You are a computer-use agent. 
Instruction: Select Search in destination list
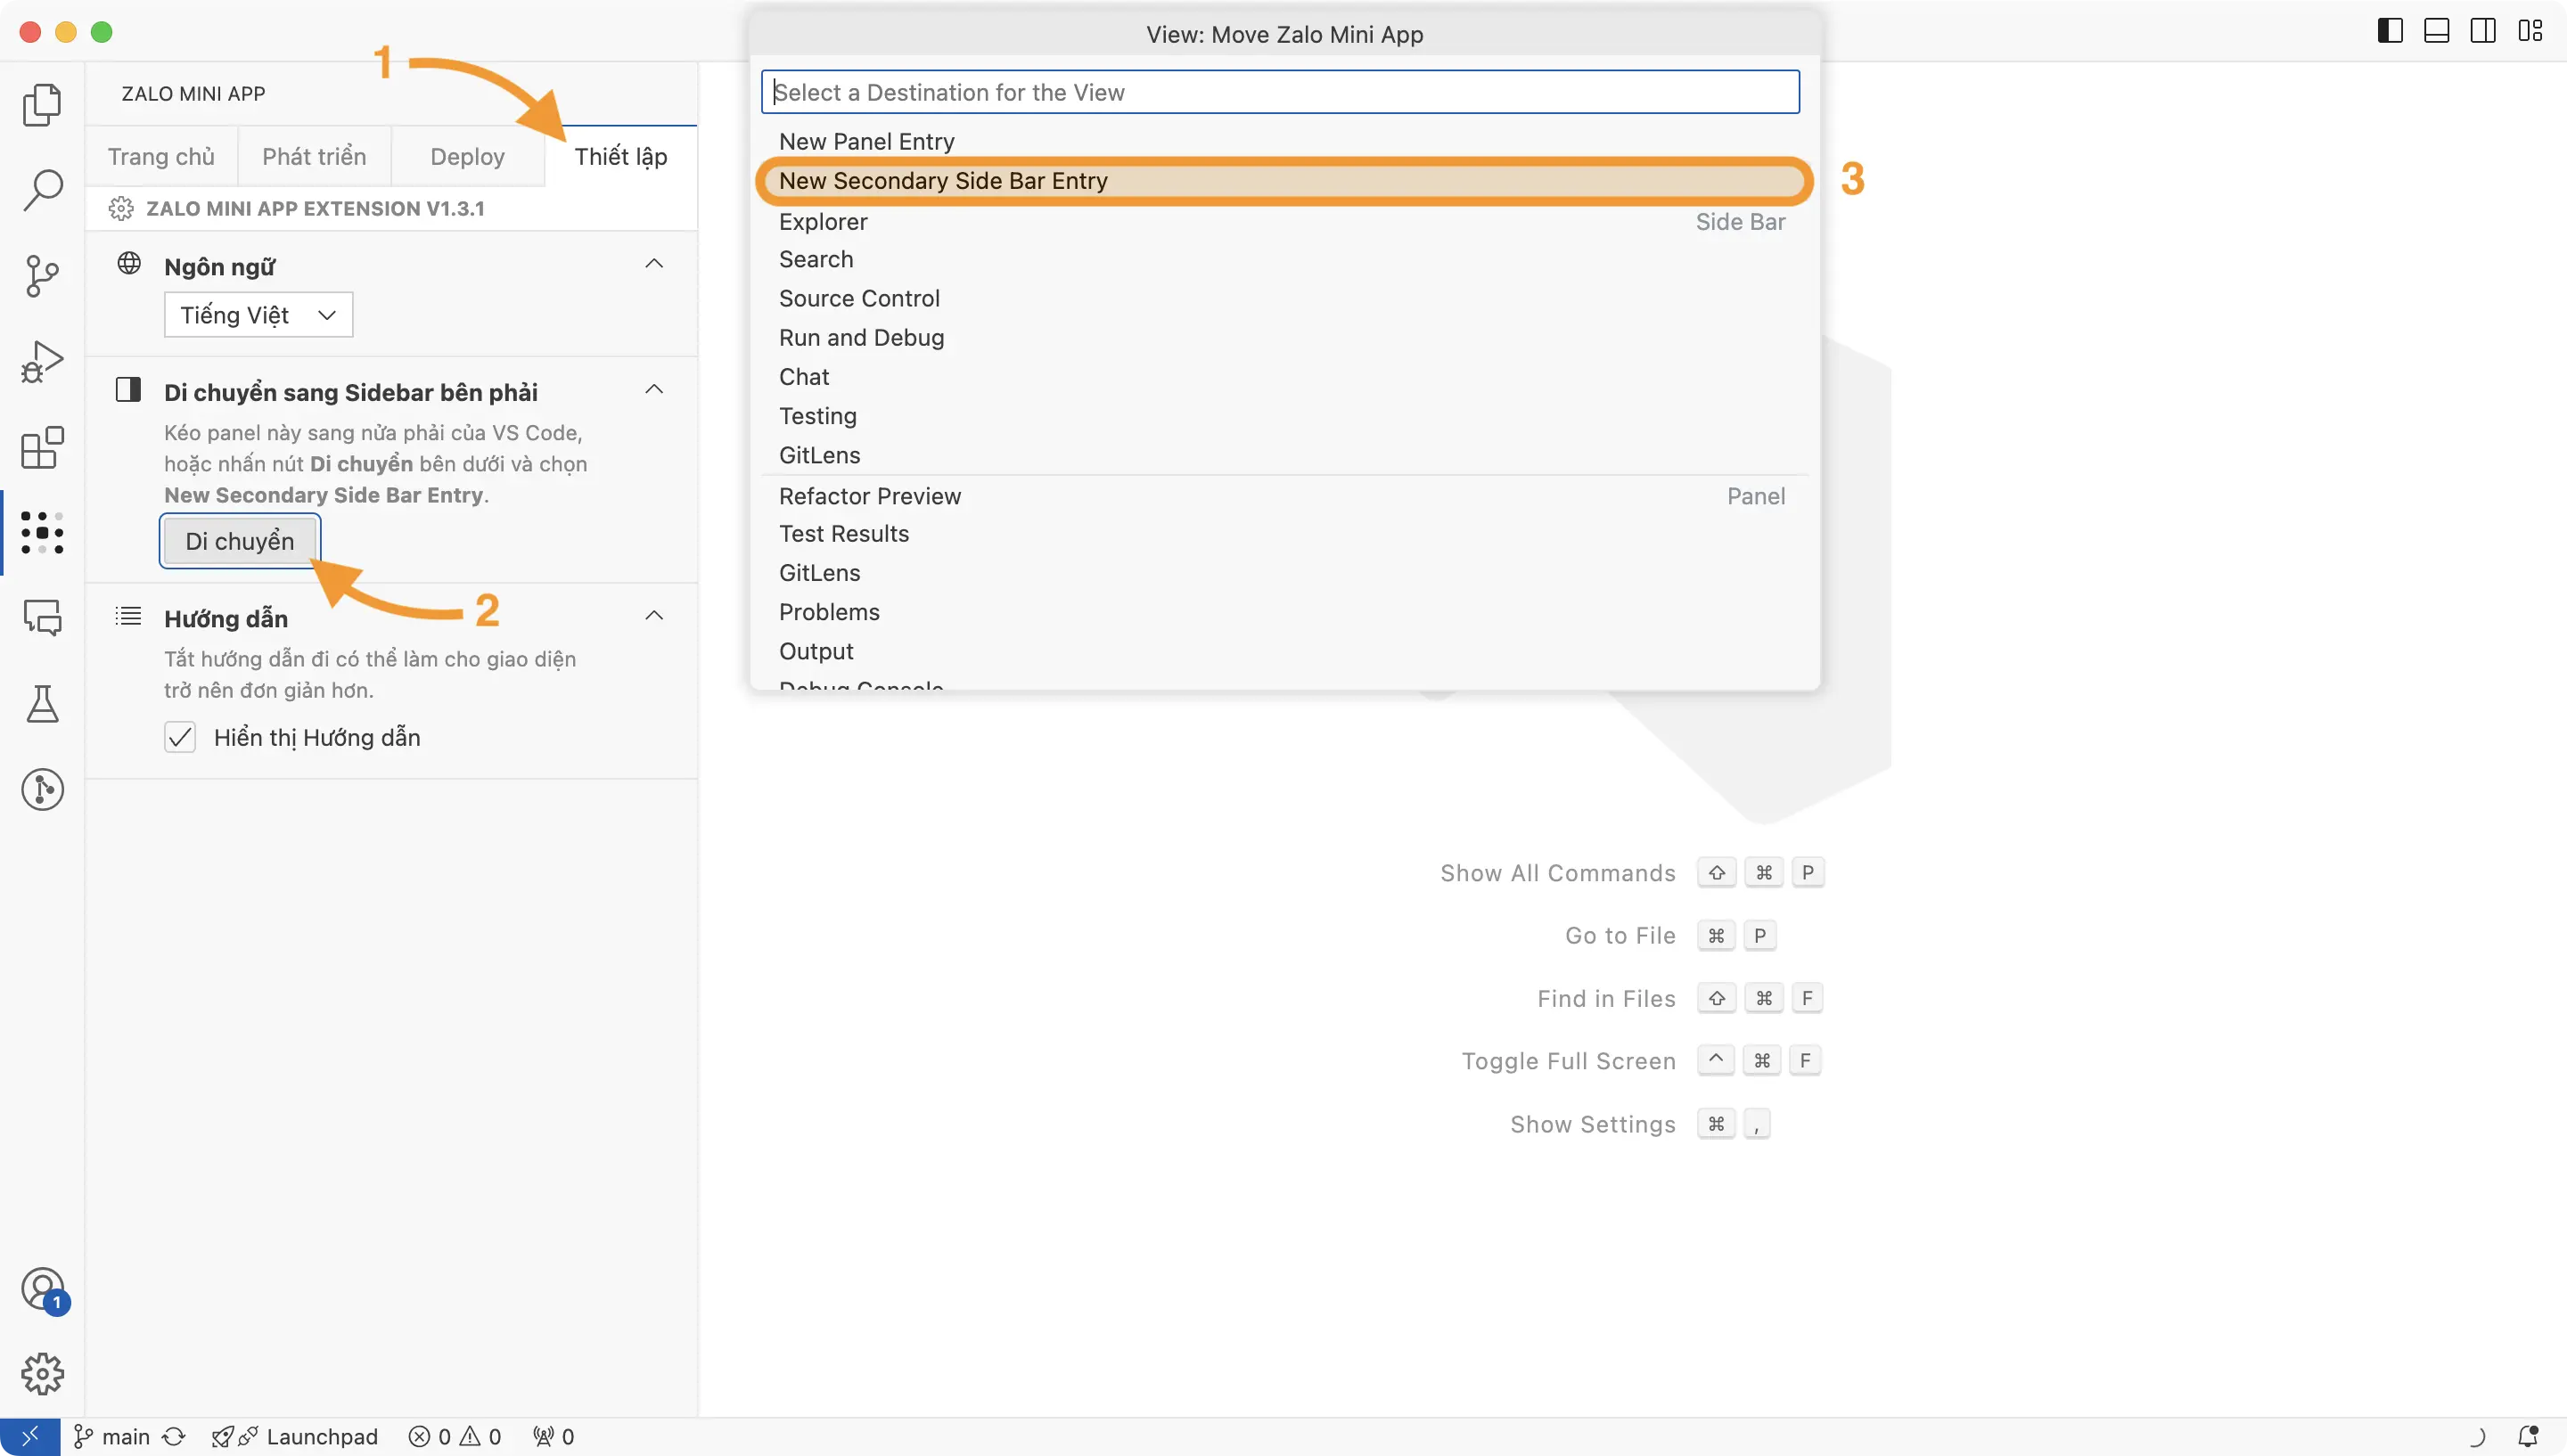coord(1284,259)
